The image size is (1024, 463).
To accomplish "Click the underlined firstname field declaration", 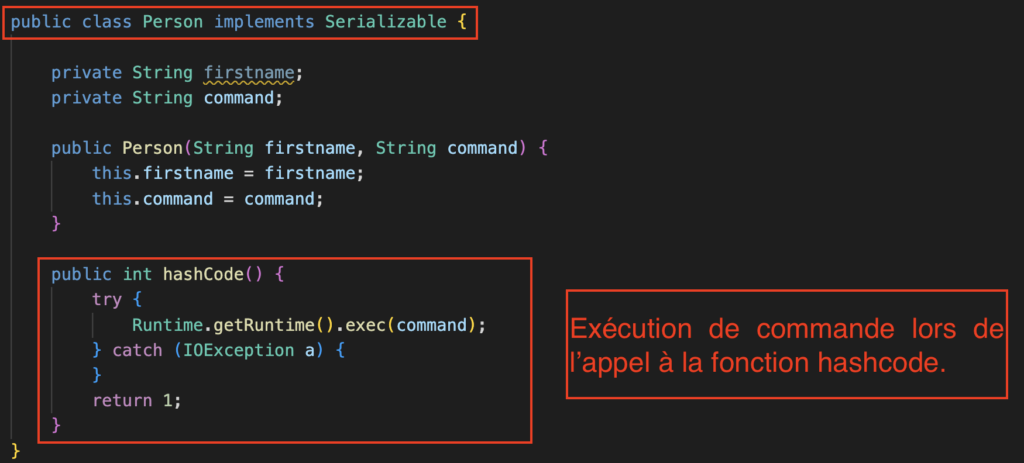I will pos(249,73).
